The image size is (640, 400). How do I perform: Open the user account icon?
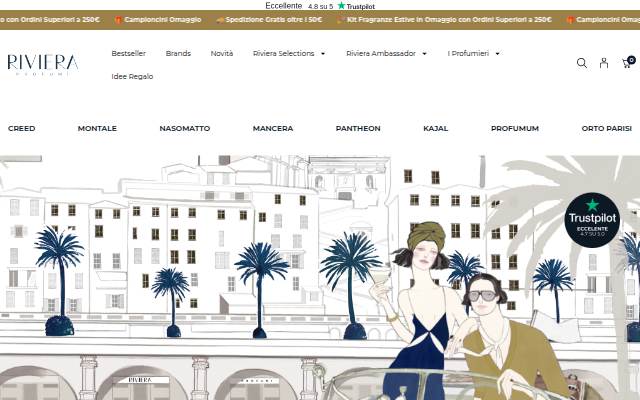pos(604,63)
